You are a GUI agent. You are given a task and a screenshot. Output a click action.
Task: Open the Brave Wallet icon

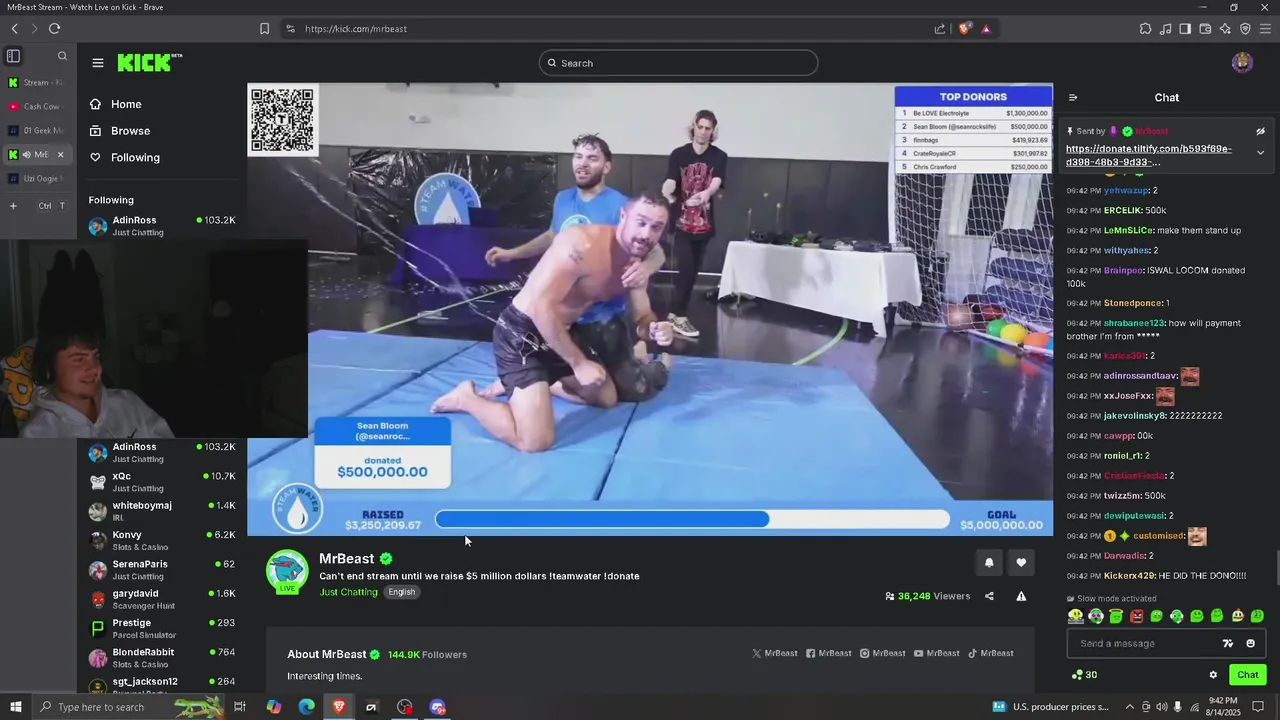tap(1205, 29)
